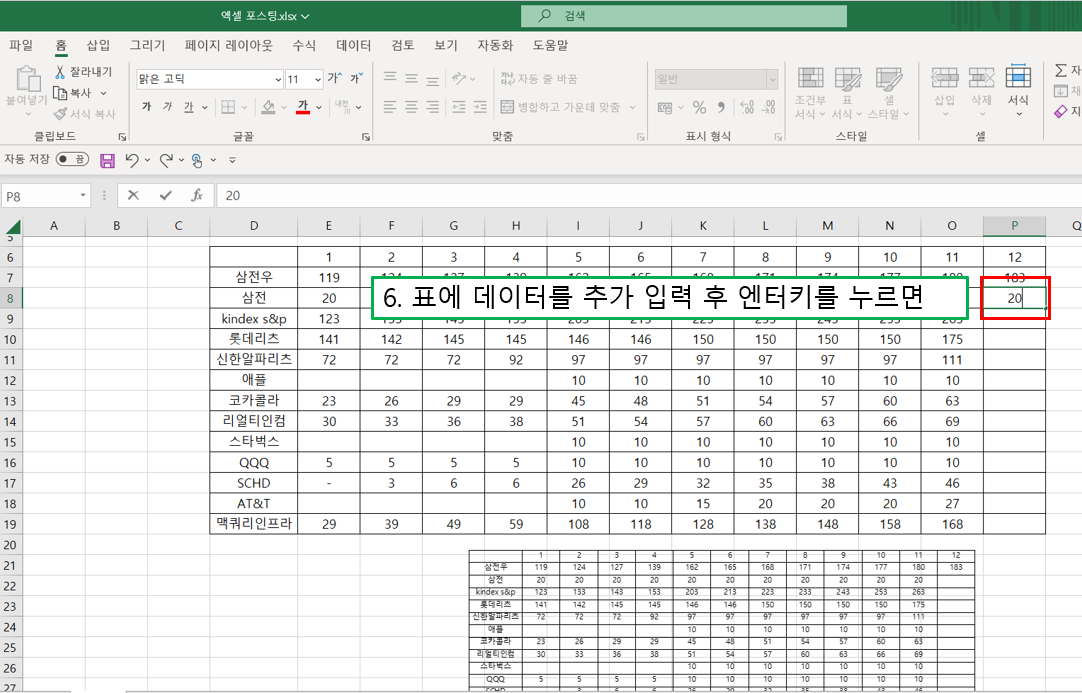
Task: Decrease font size button
Action: (x=356, y=79)
